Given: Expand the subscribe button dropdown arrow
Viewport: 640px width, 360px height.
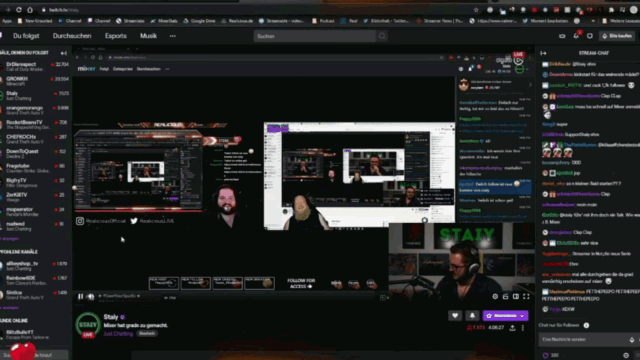Looking at the screenshot, I should tap(522, 316).
